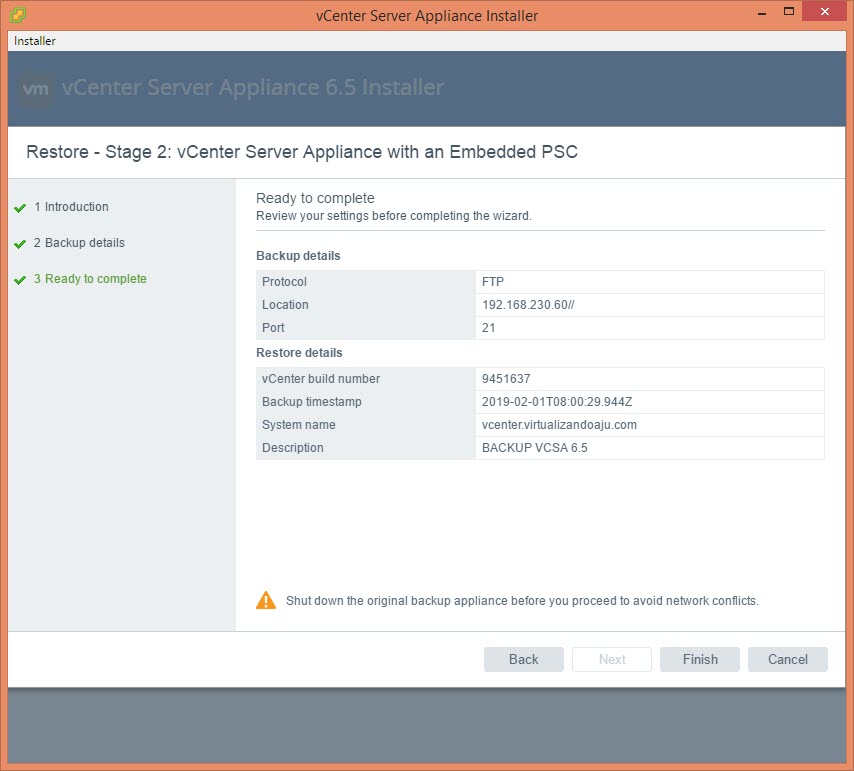Click the Backup timestamp value

[557, 402]
